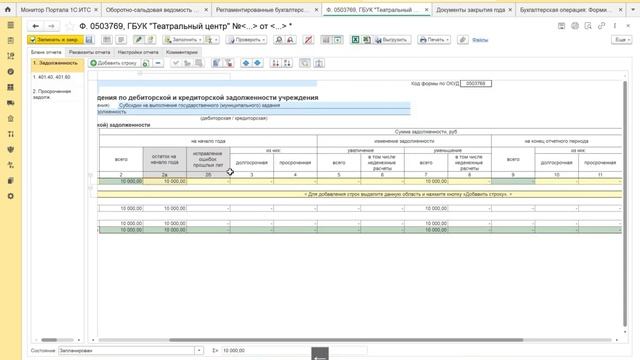Click the horizontal scrollbar beneath the report sheet
Viewport: 640px width, 360px height.
(x=346, y=340)
